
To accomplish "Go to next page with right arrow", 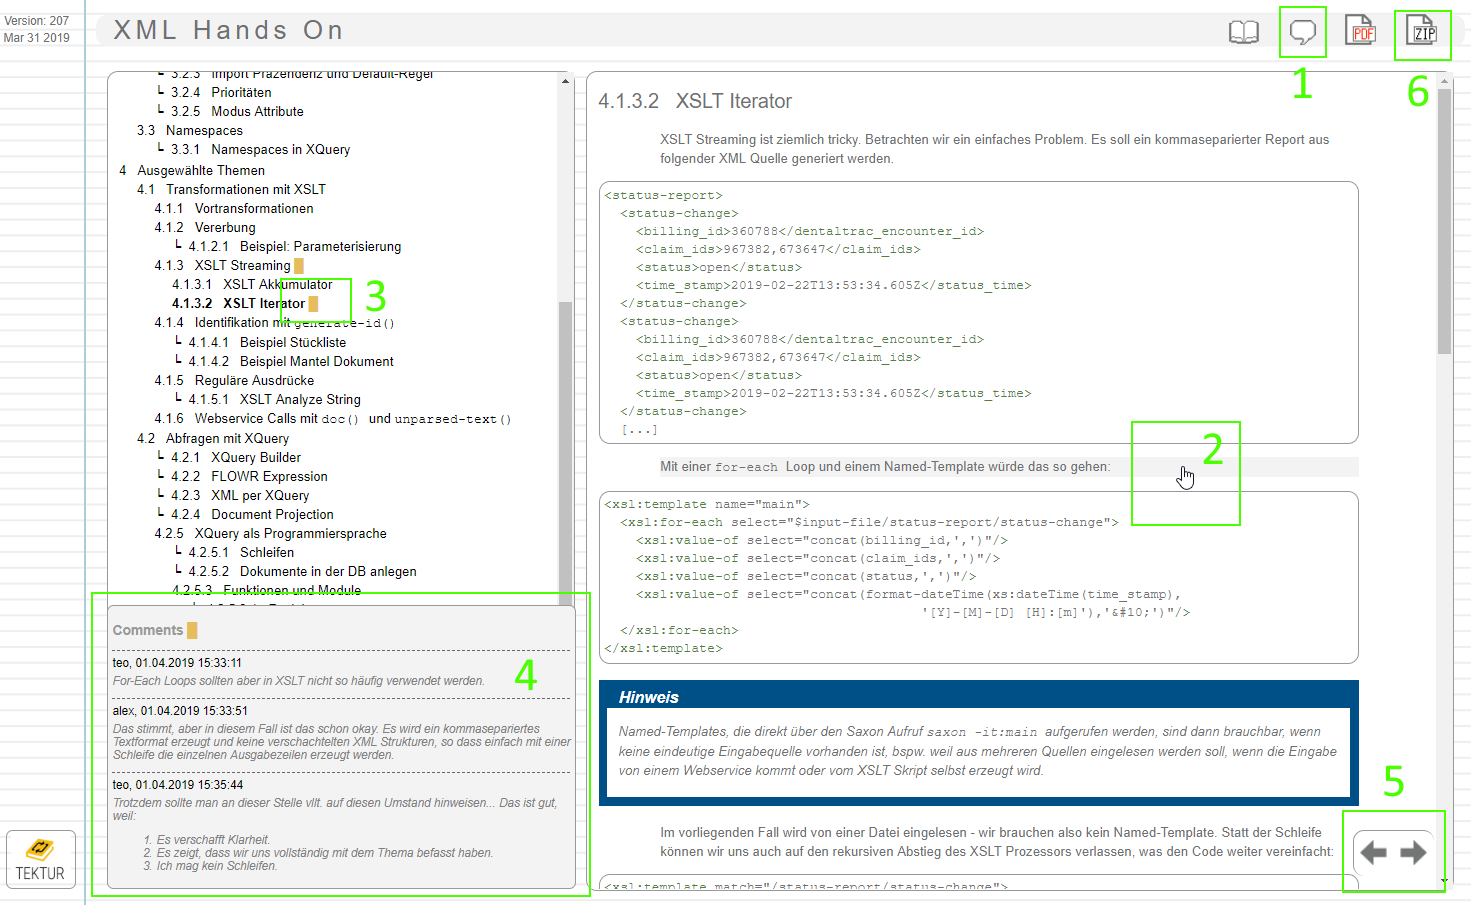I will [x=1413, y=852].
